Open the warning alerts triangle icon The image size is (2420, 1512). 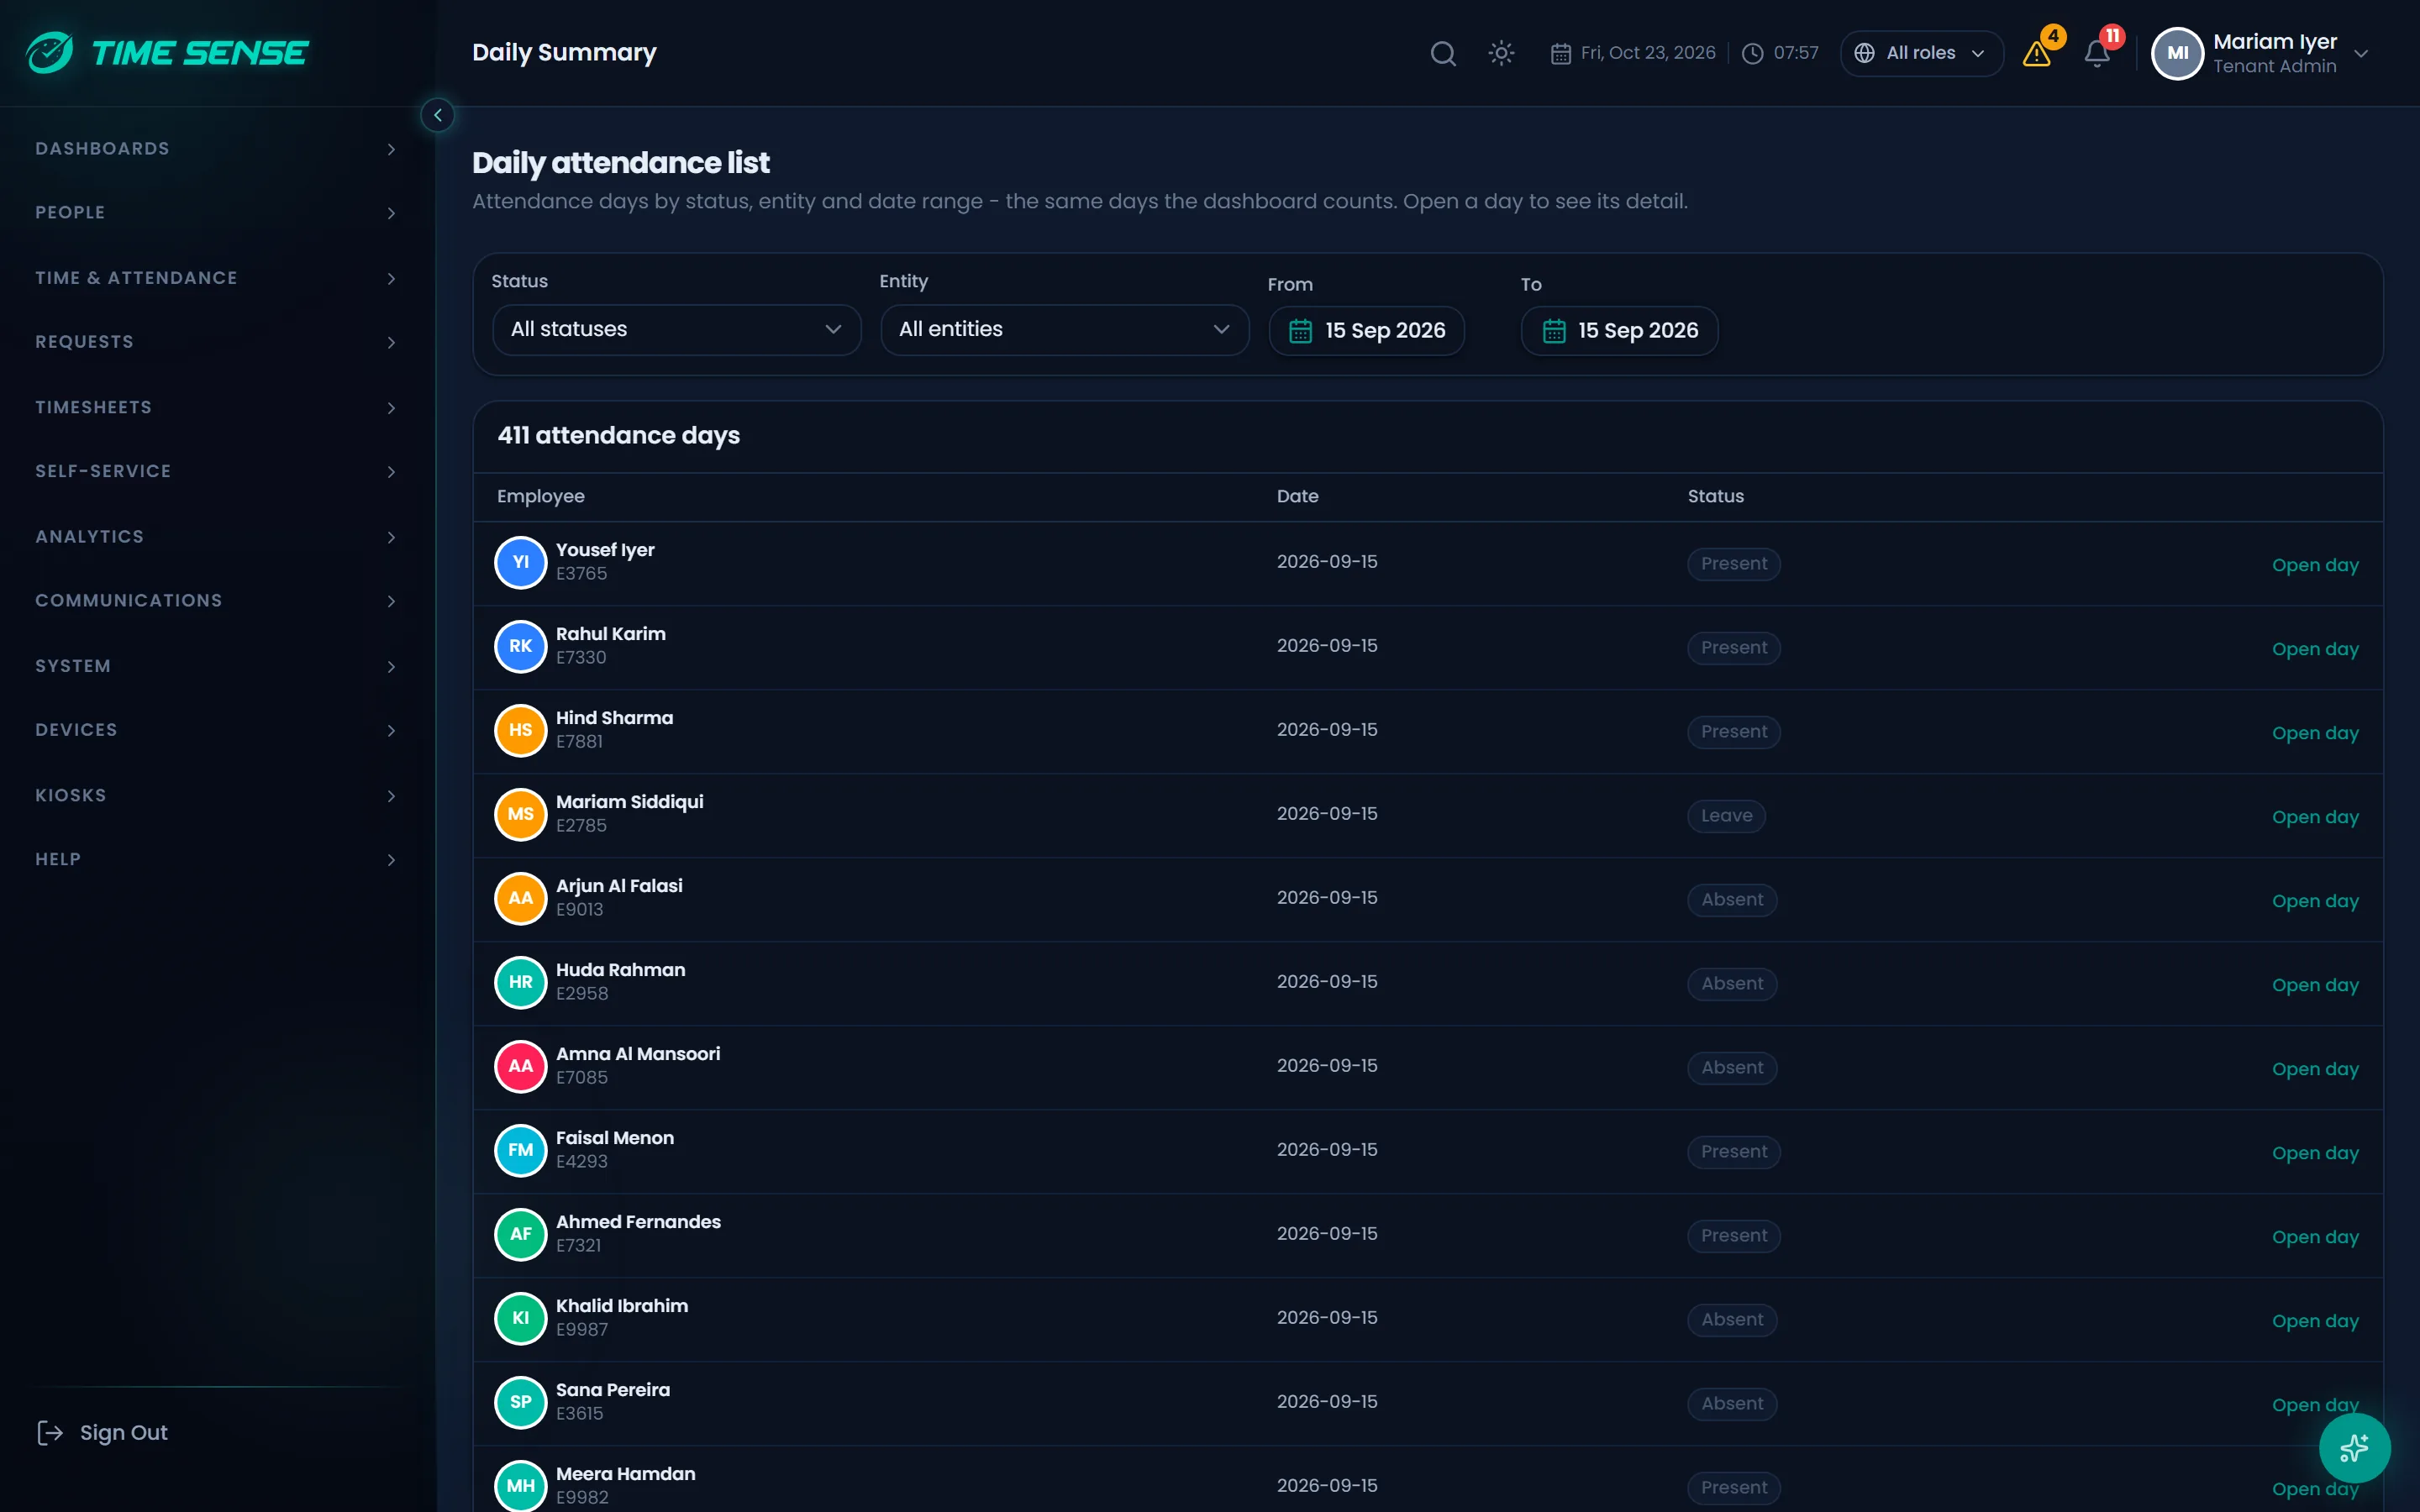(2037, 53)
